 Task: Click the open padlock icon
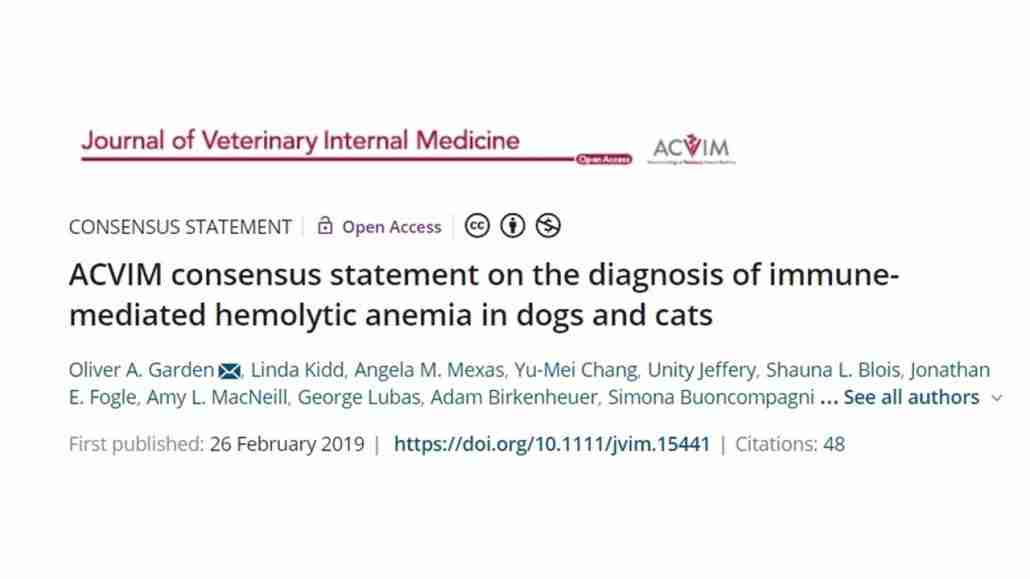coord(325,225)
